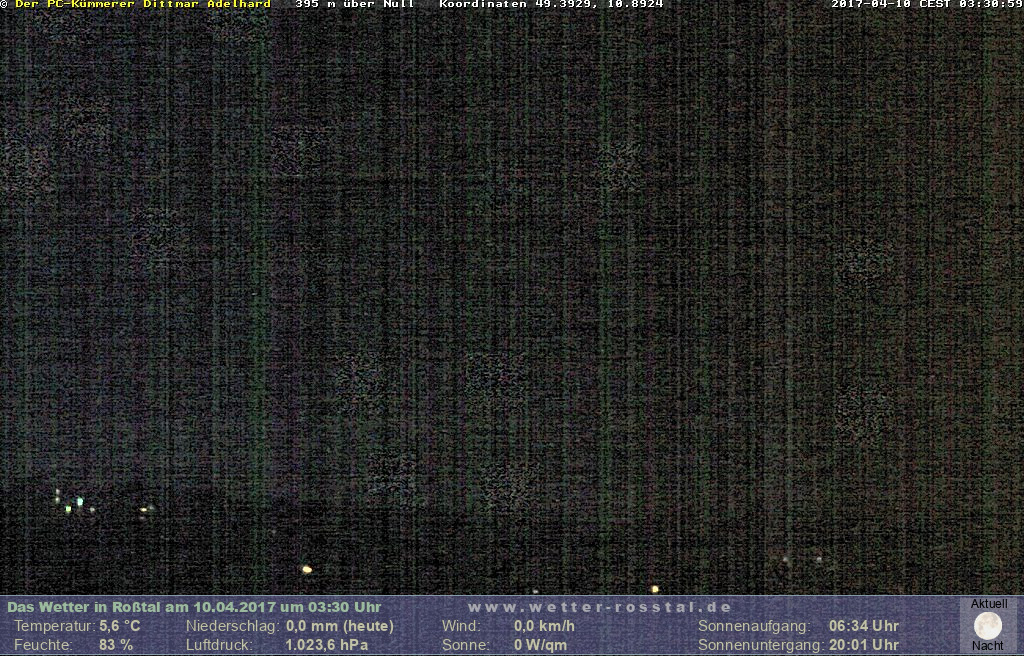Viewport: 1024px width, 656px height.
Task: Click the Sonnenaufgang time 06:34 Uhr
Action: pos(863,626)
